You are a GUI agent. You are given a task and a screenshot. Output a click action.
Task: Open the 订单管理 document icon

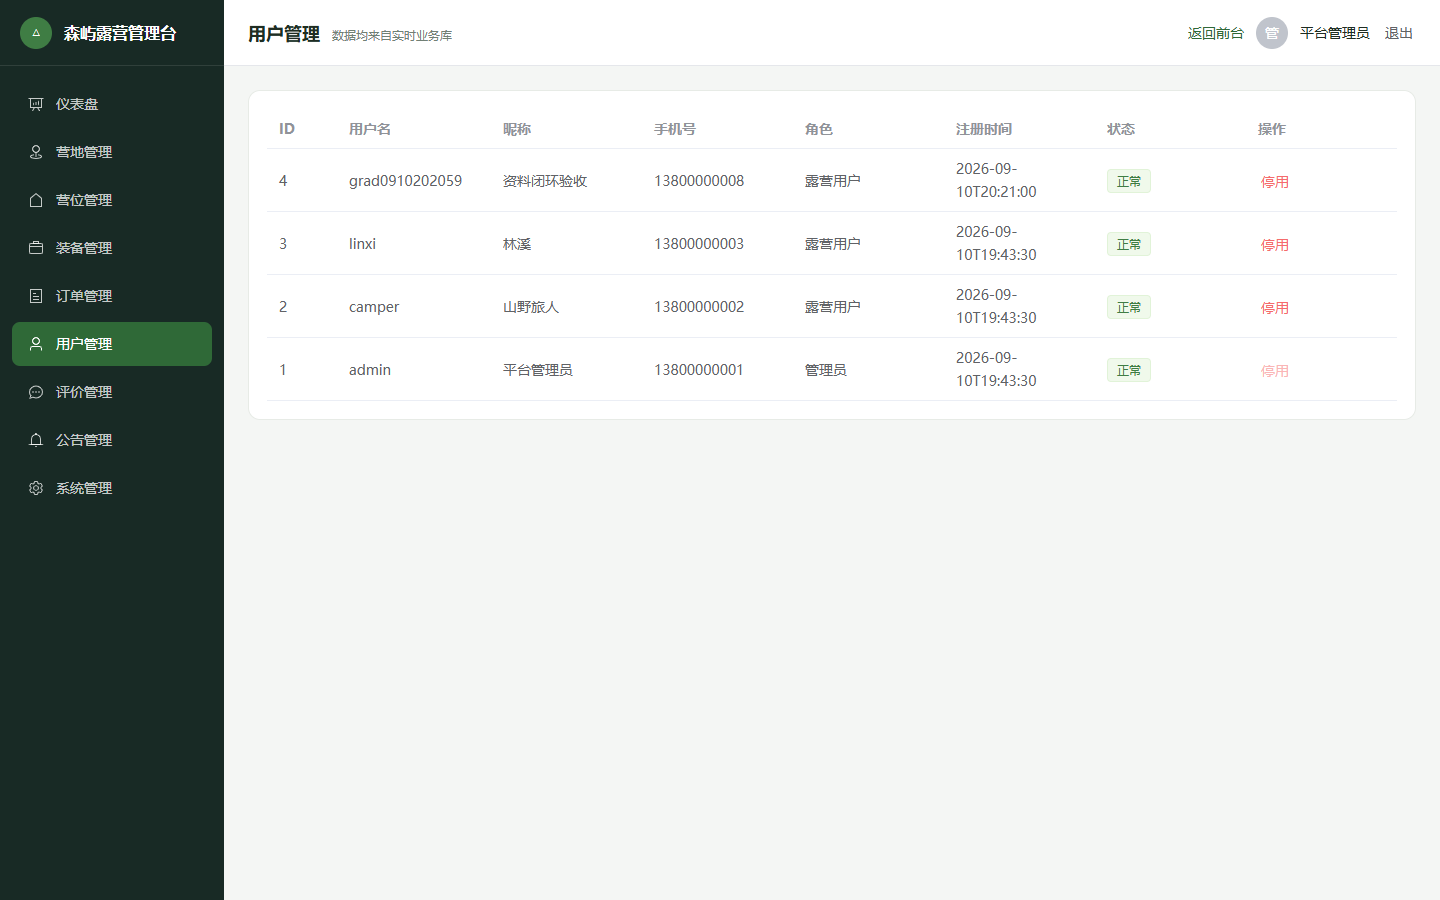[36, 296]
